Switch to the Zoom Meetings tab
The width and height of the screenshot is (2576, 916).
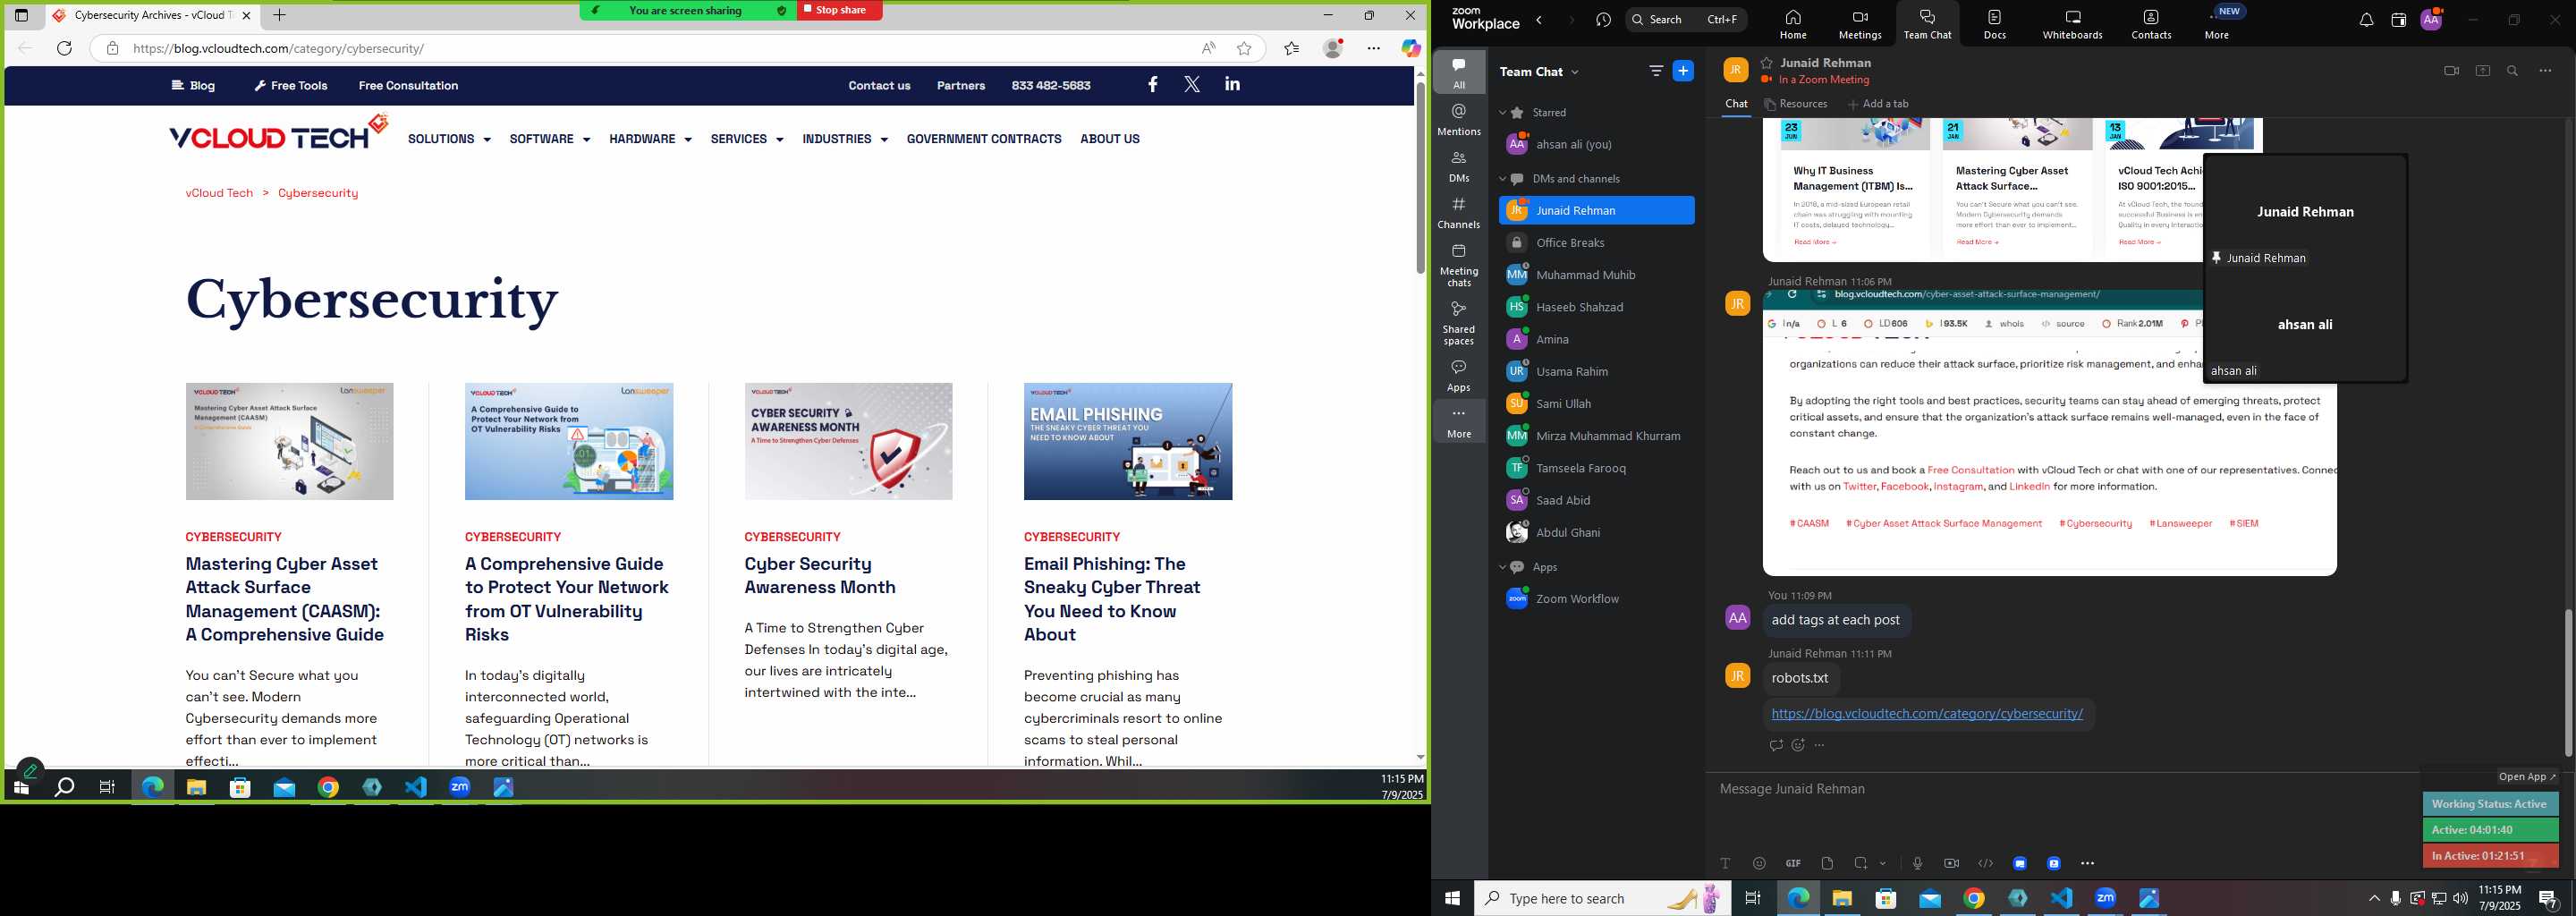click(1860, 24)
